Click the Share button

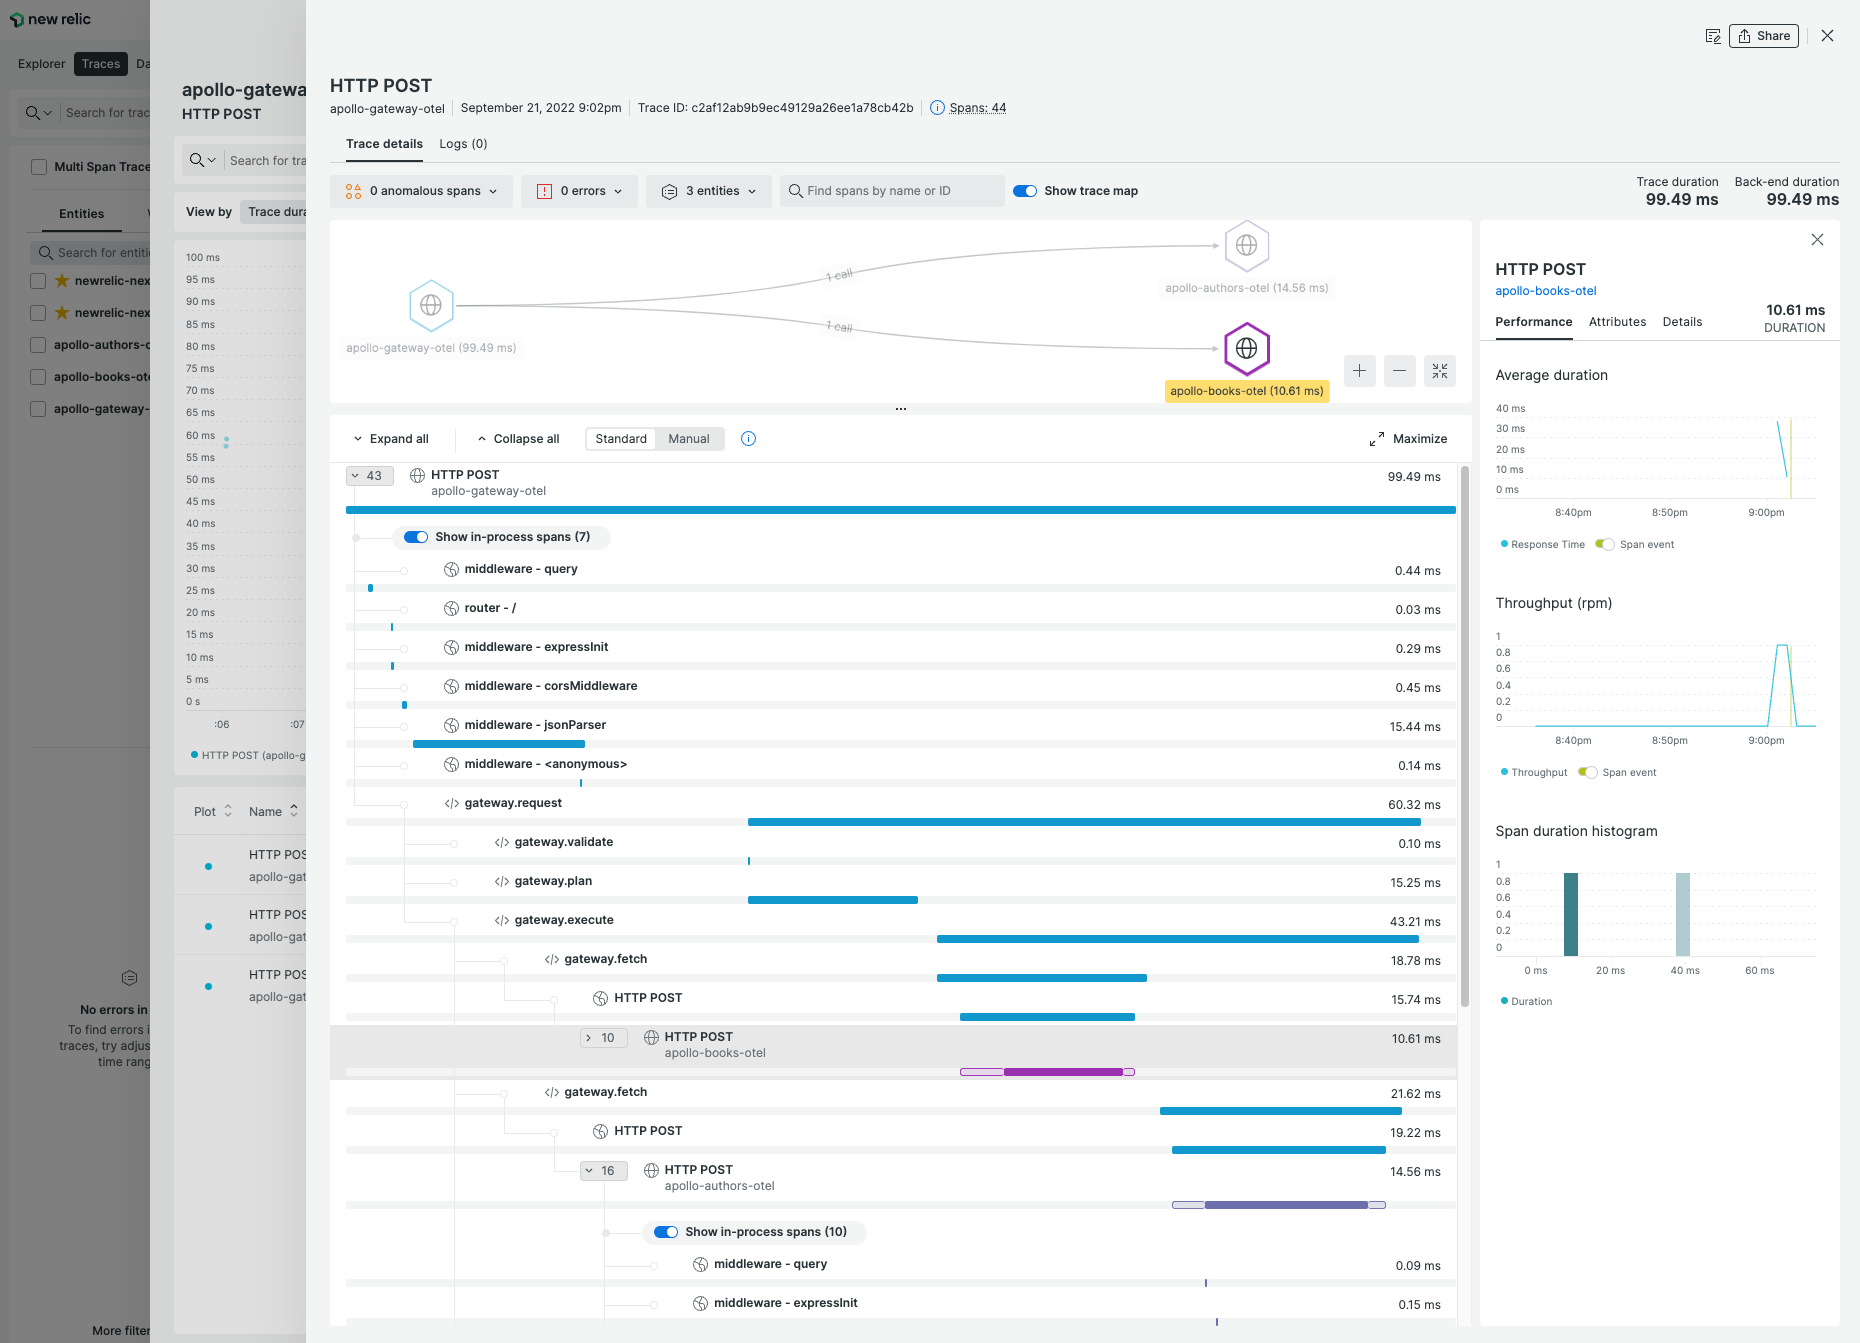[1764, 35]
